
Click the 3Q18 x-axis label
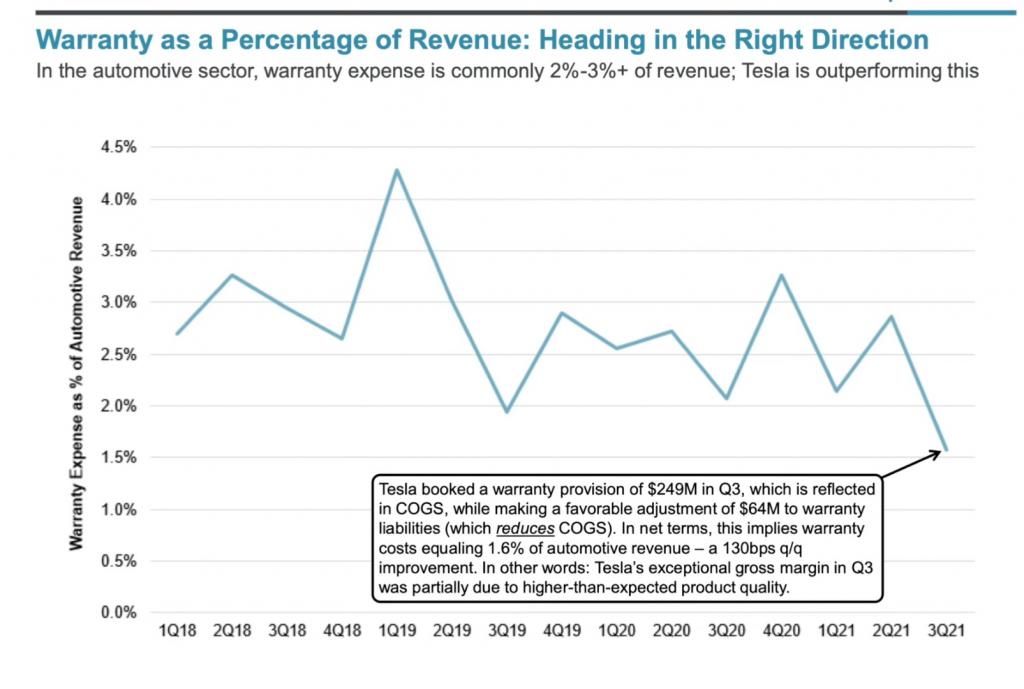point(287,631)
